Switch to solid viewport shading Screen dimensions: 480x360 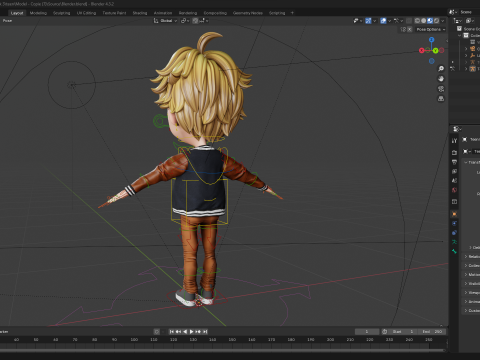point(424,21)
